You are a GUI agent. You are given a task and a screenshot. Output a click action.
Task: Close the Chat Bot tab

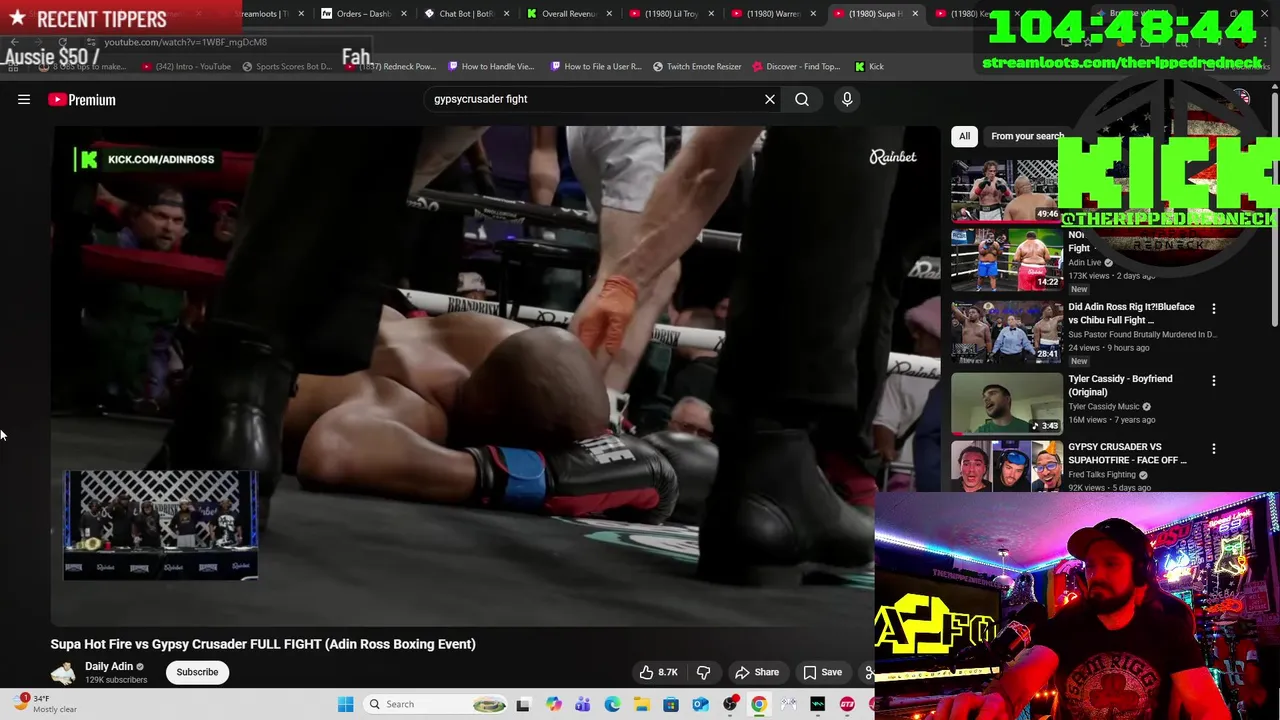pyautogui.click(x=507, y=14)
